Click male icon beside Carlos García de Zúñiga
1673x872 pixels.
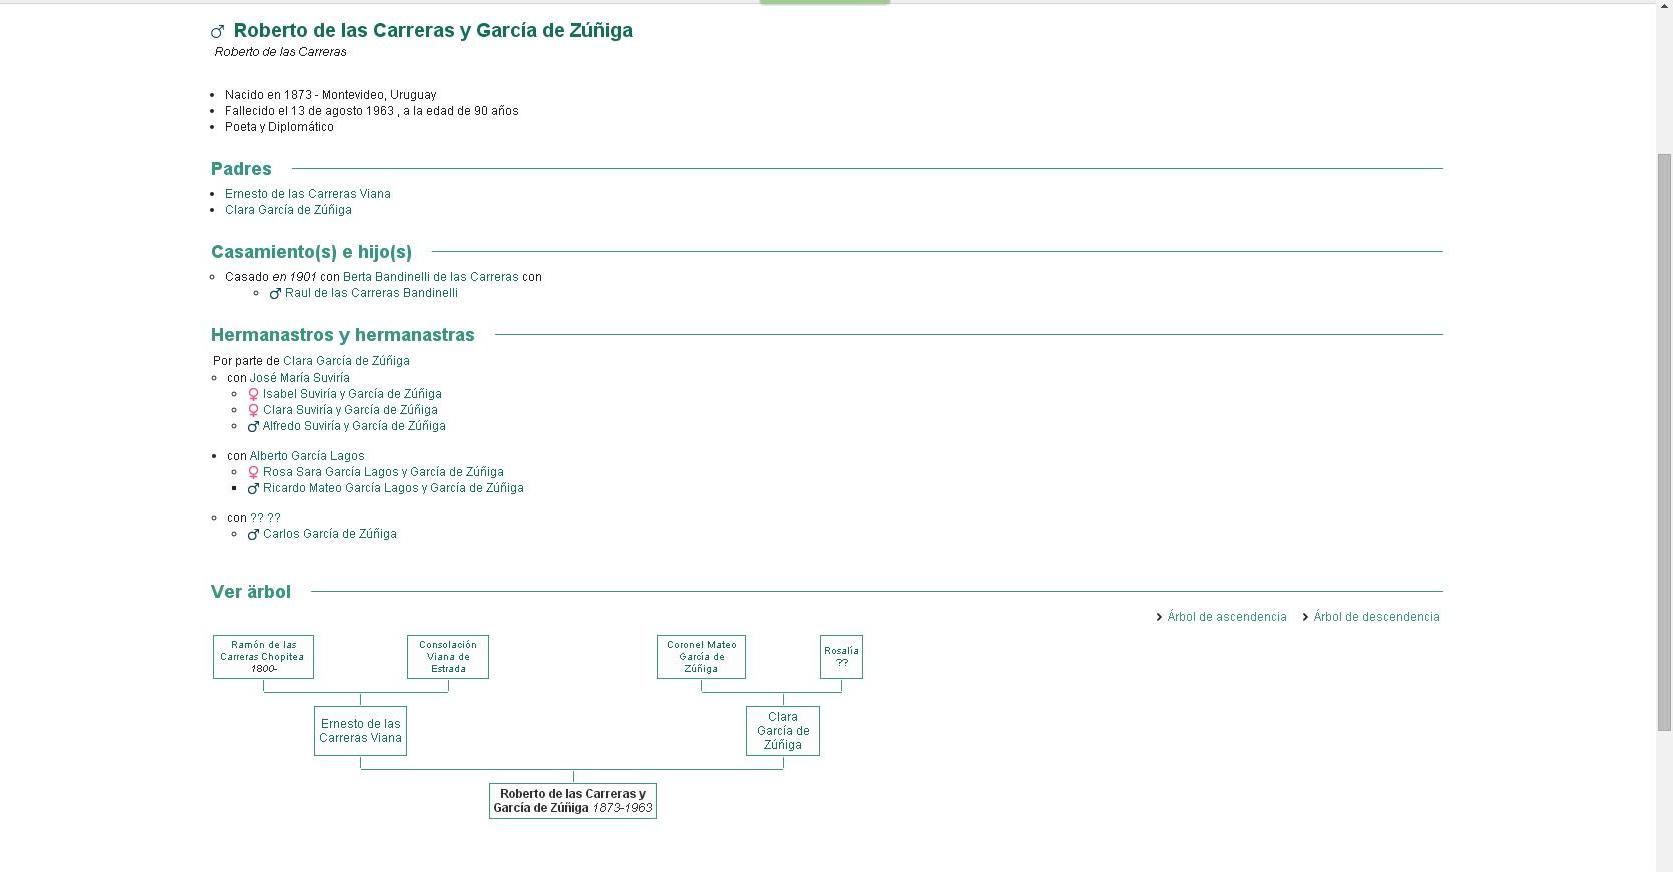click(x=253, y=535)
